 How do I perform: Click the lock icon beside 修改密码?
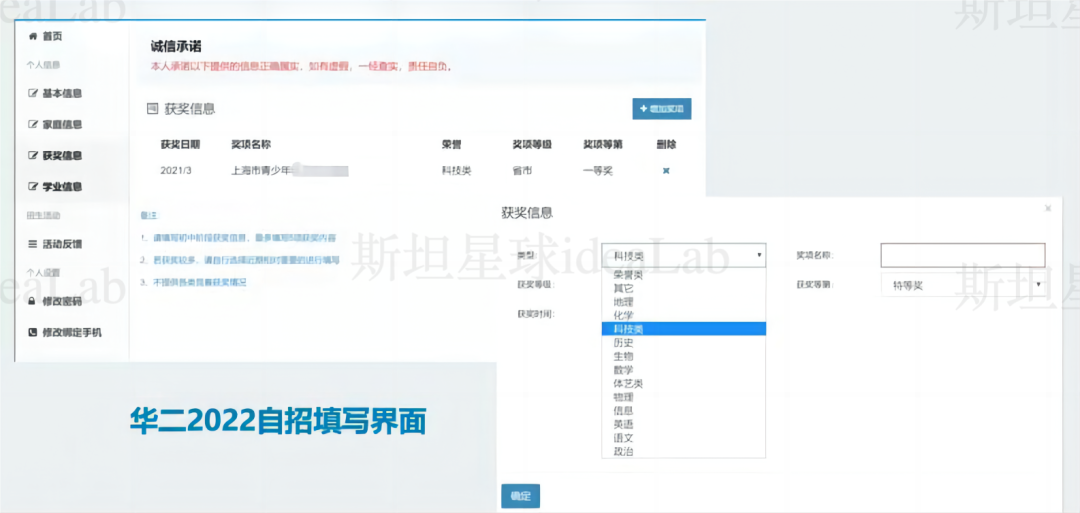tap(33, 301)
